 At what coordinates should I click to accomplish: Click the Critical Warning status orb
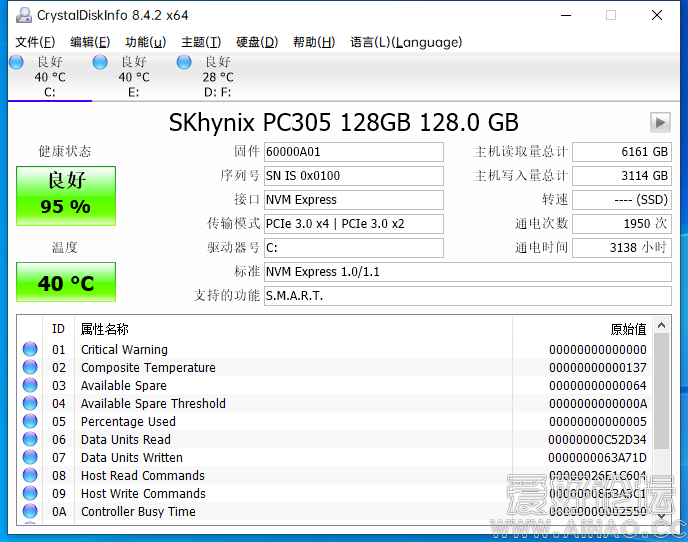click(x=30, y=349)
